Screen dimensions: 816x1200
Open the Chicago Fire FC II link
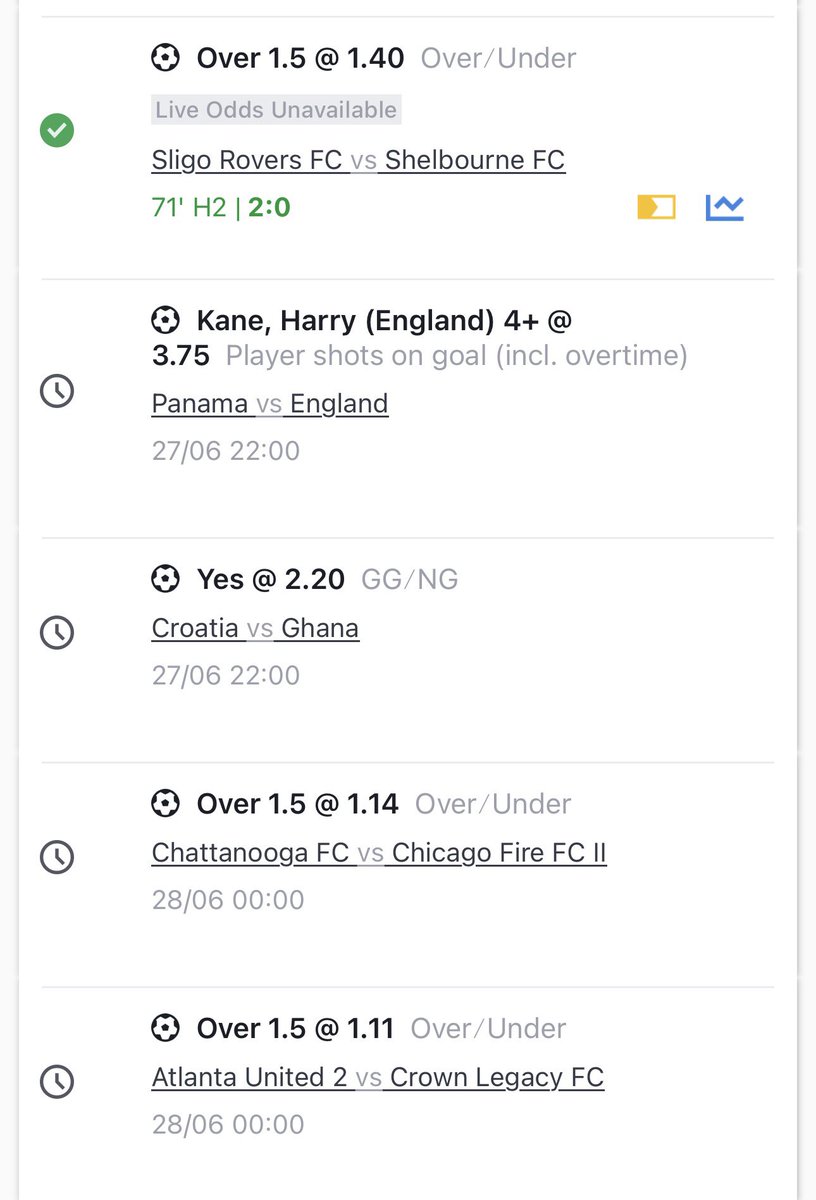tap(499, 853)
